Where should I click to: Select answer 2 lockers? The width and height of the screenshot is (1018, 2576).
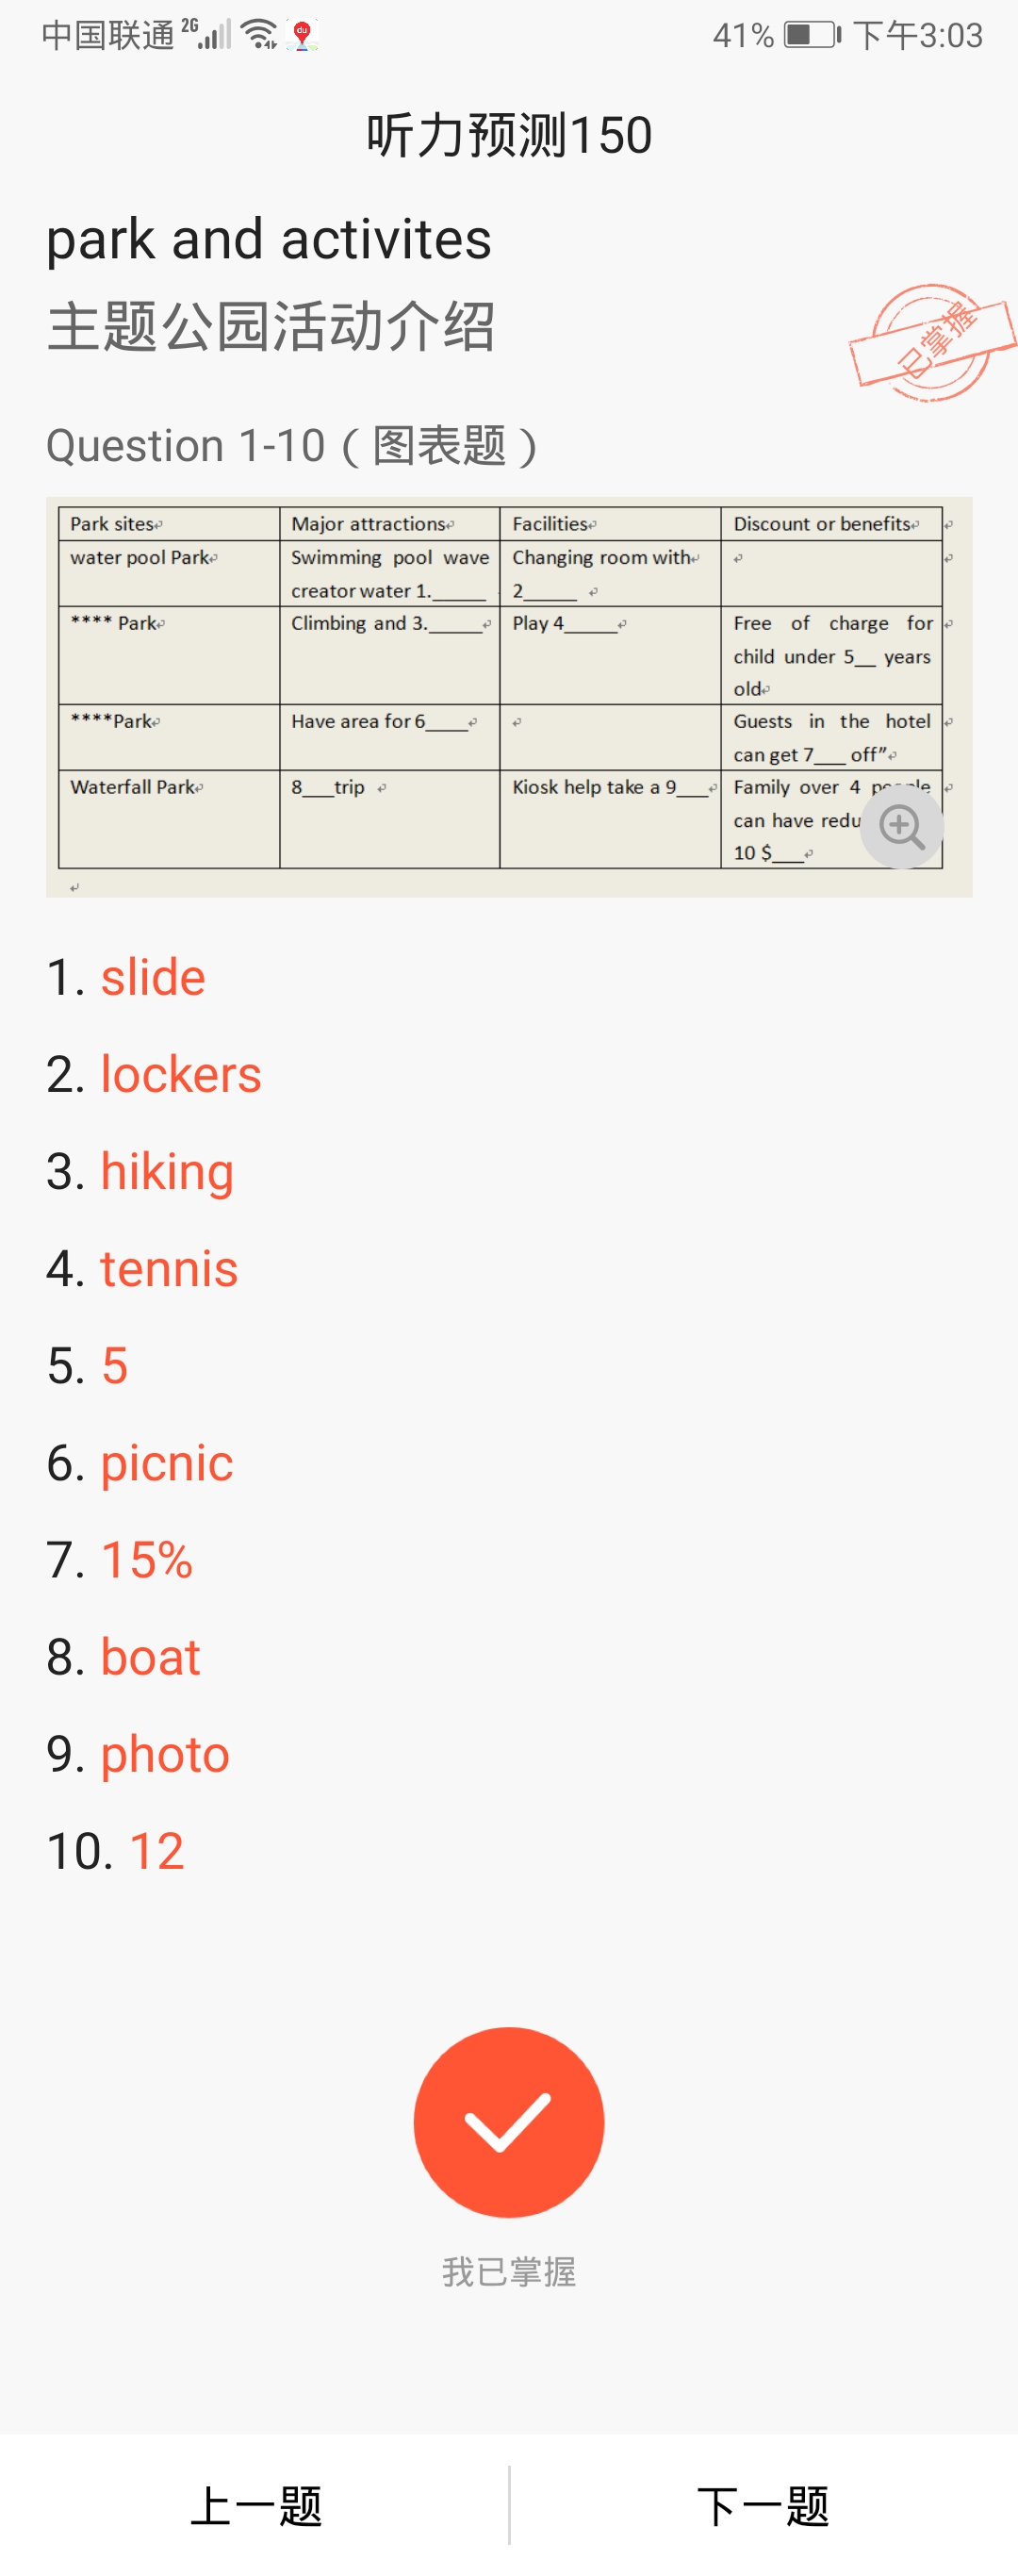154,1074
